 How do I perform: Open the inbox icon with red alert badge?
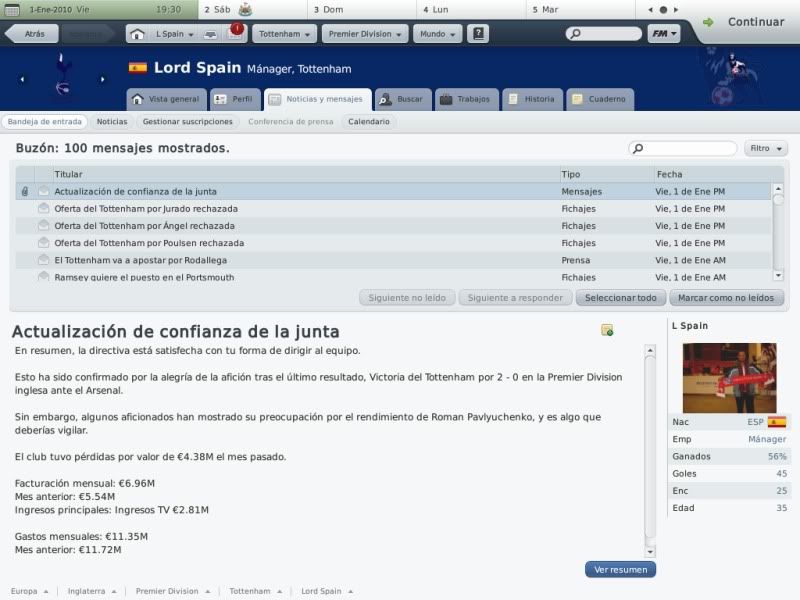tap(235, 33)
